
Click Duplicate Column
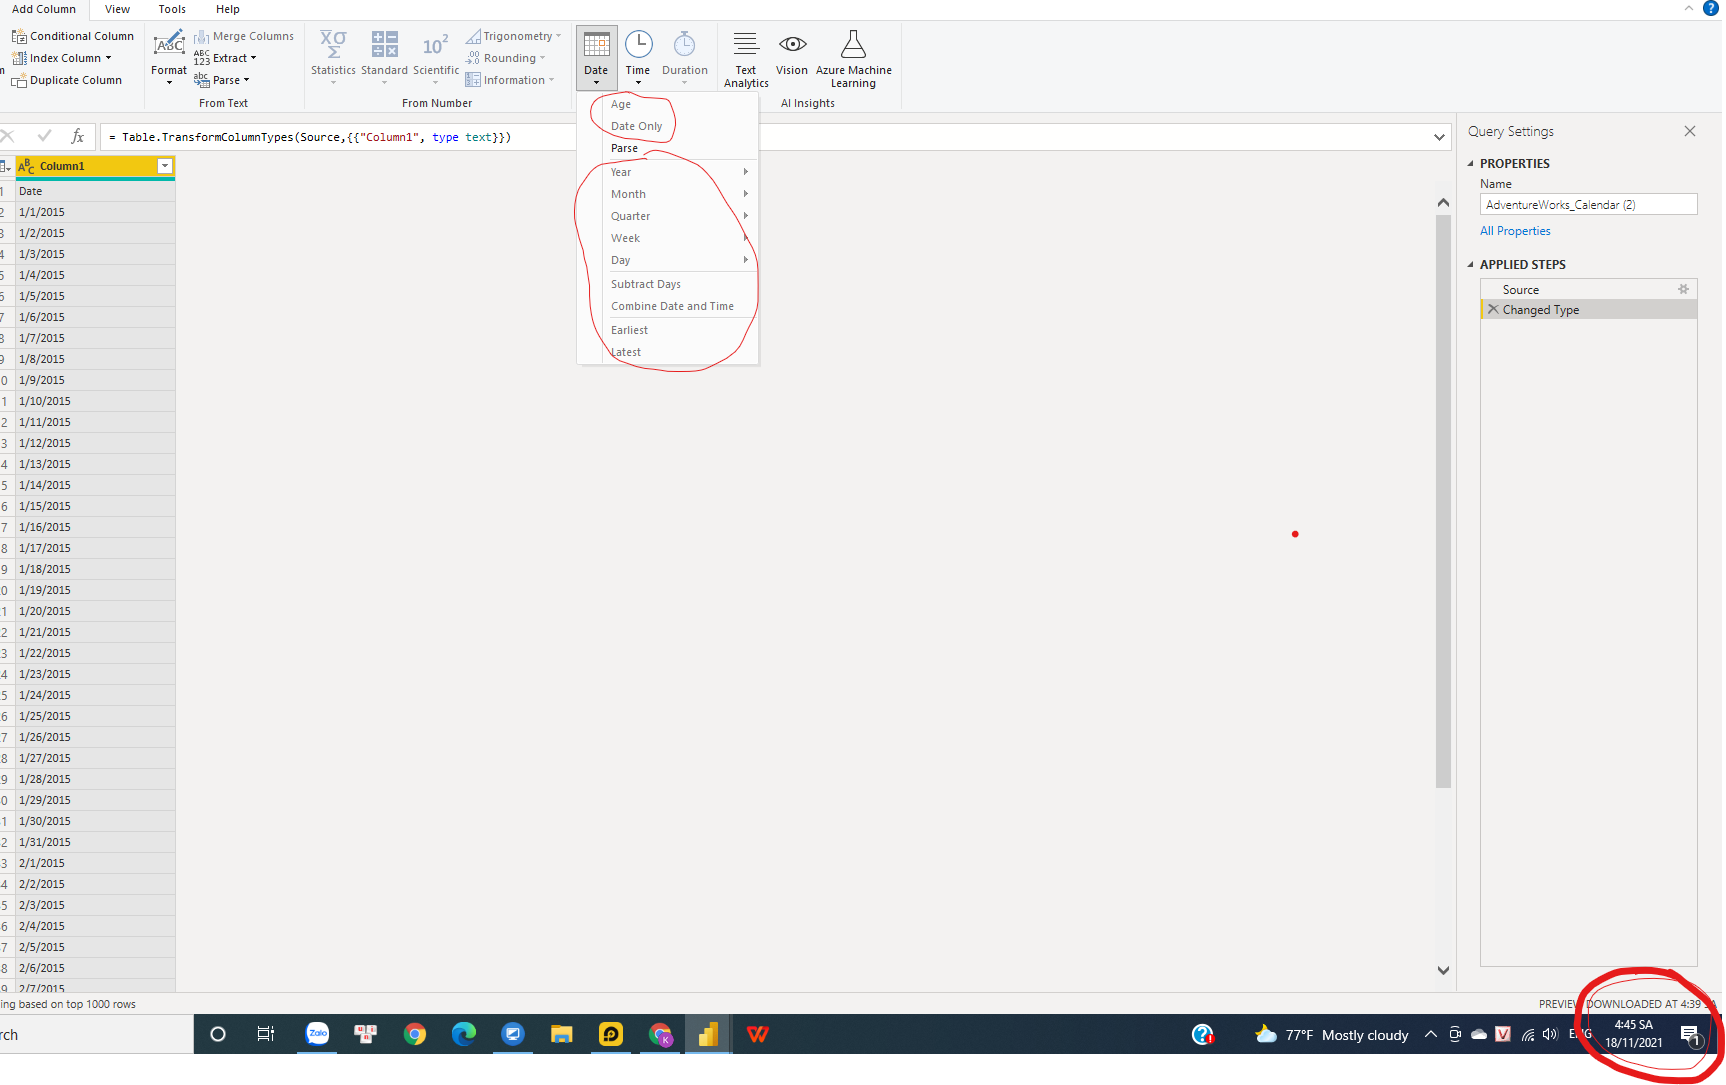[x=66, y=80]
